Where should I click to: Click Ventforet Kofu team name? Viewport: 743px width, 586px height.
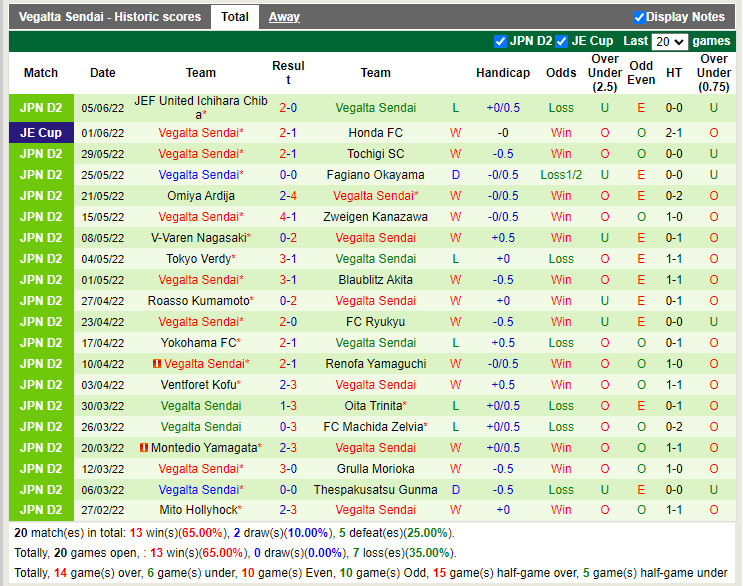click(x=199, y=385)
